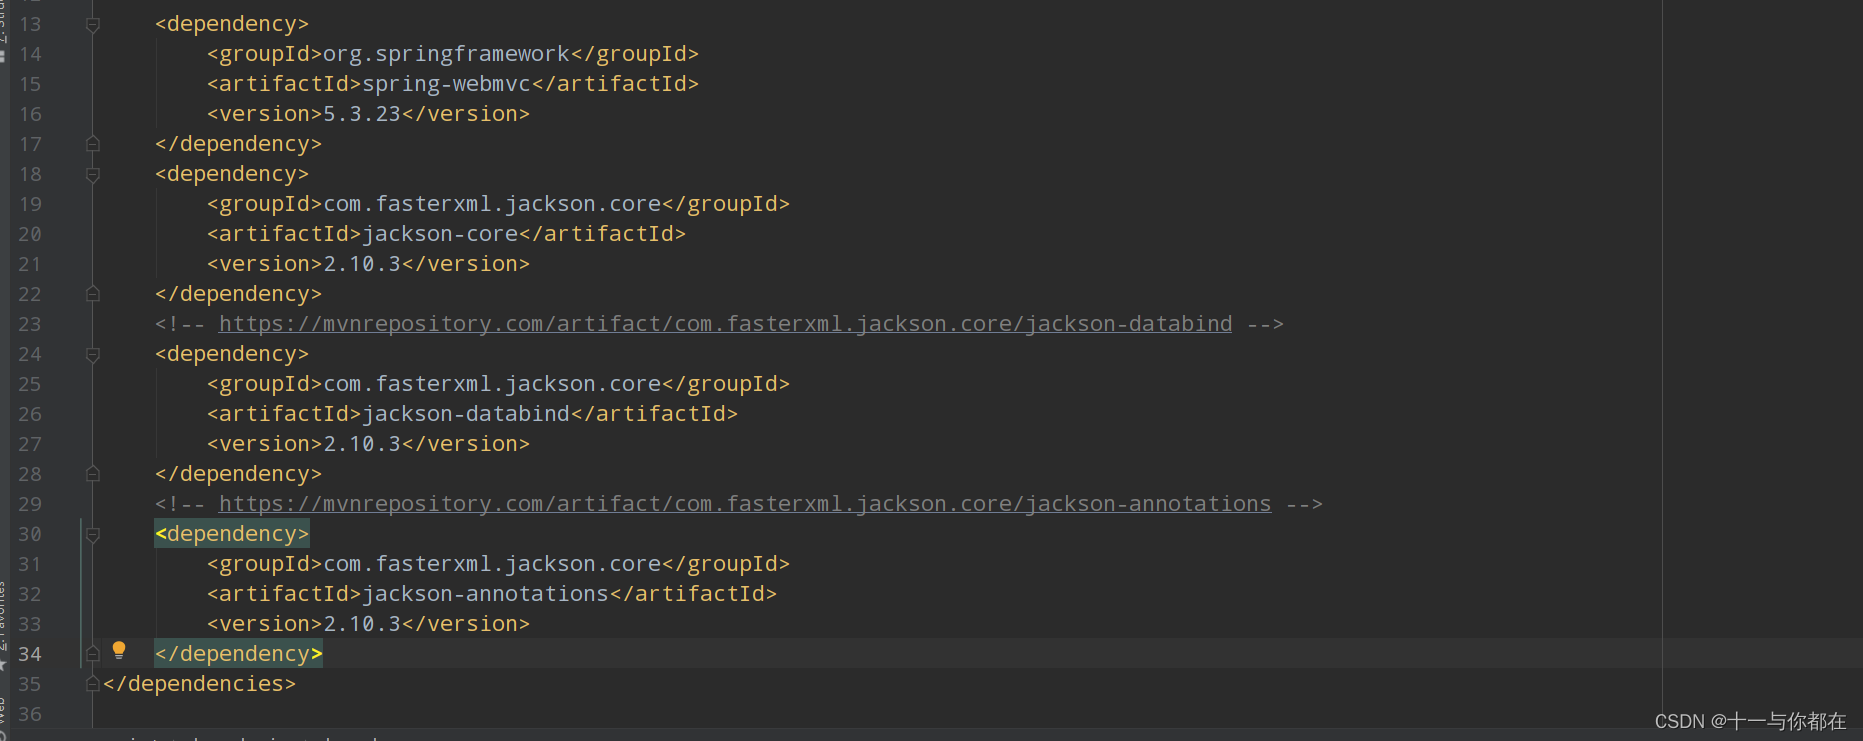Collapse the jackson-databind dependency fold at line 24

(93, 354)
